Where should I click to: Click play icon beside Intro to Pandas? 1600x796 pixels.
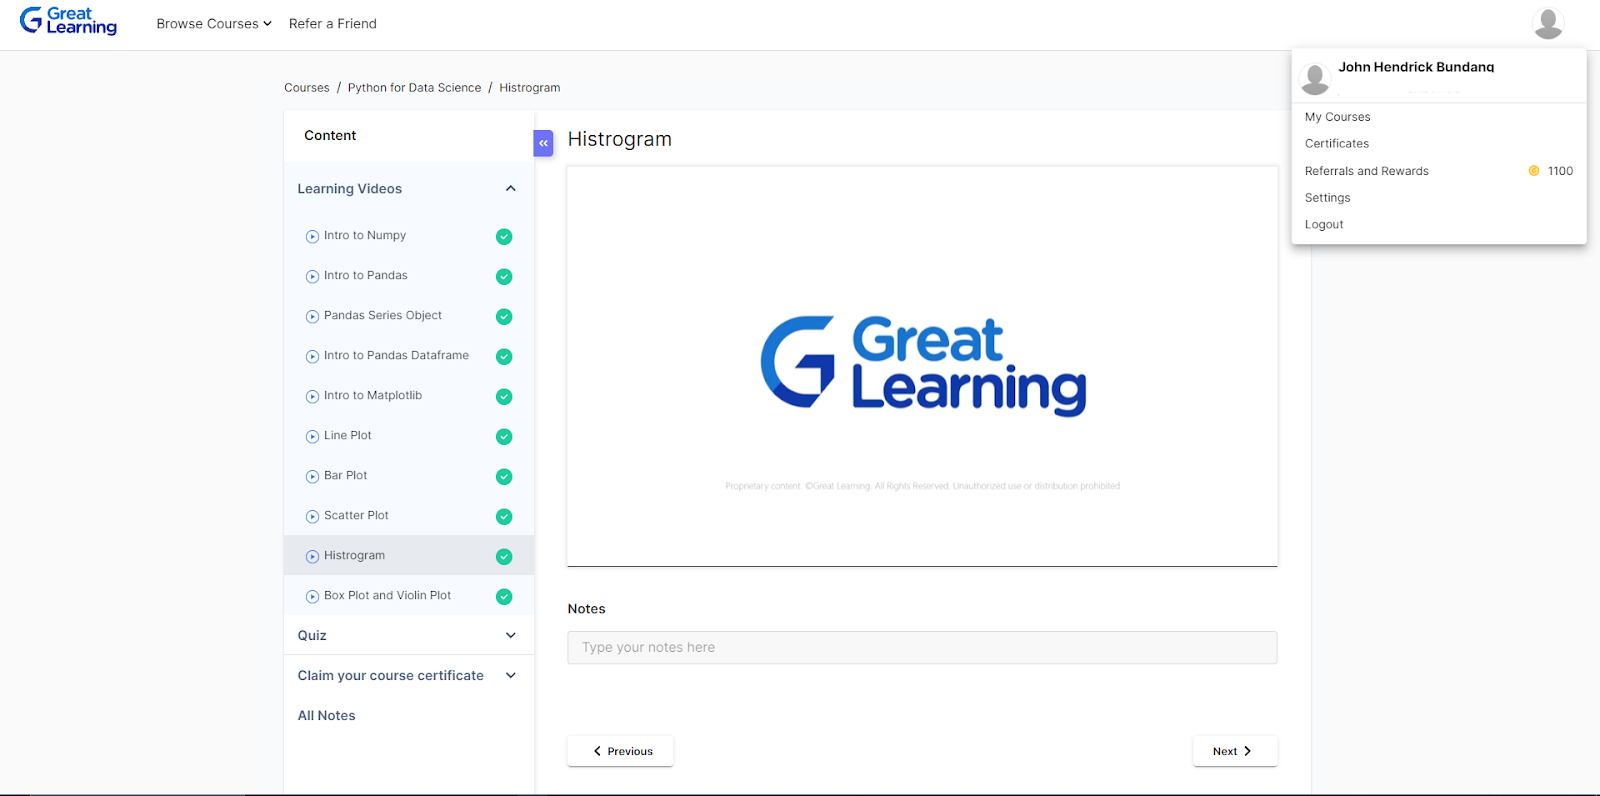click(x=312, y=277)
